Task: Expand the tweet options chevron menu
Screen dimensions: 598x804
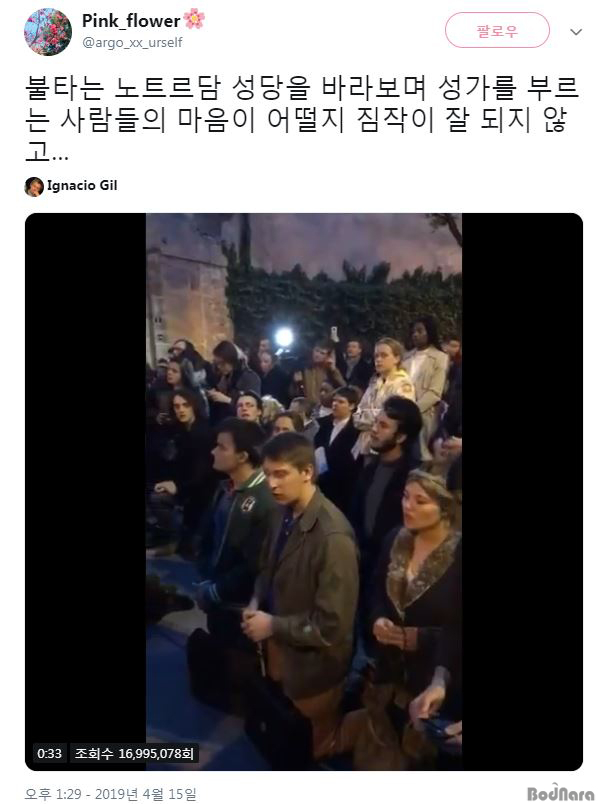Action: pos(576,32)
